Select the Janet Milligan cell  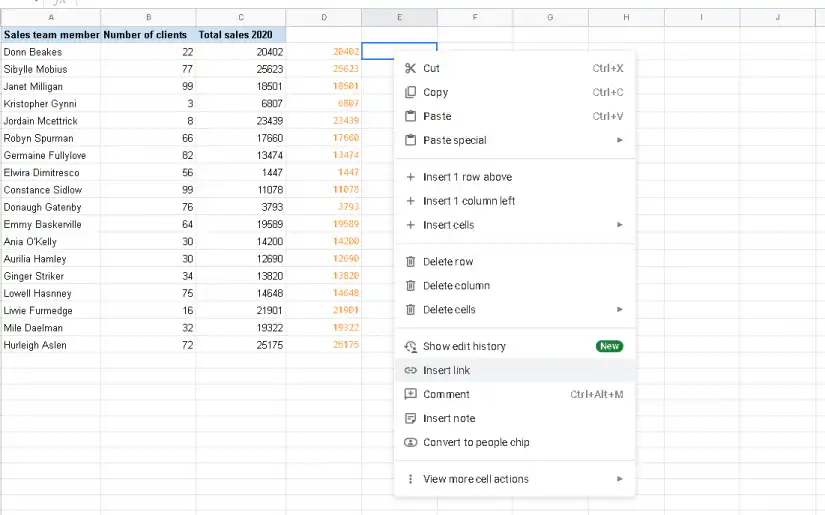[51, 86]
